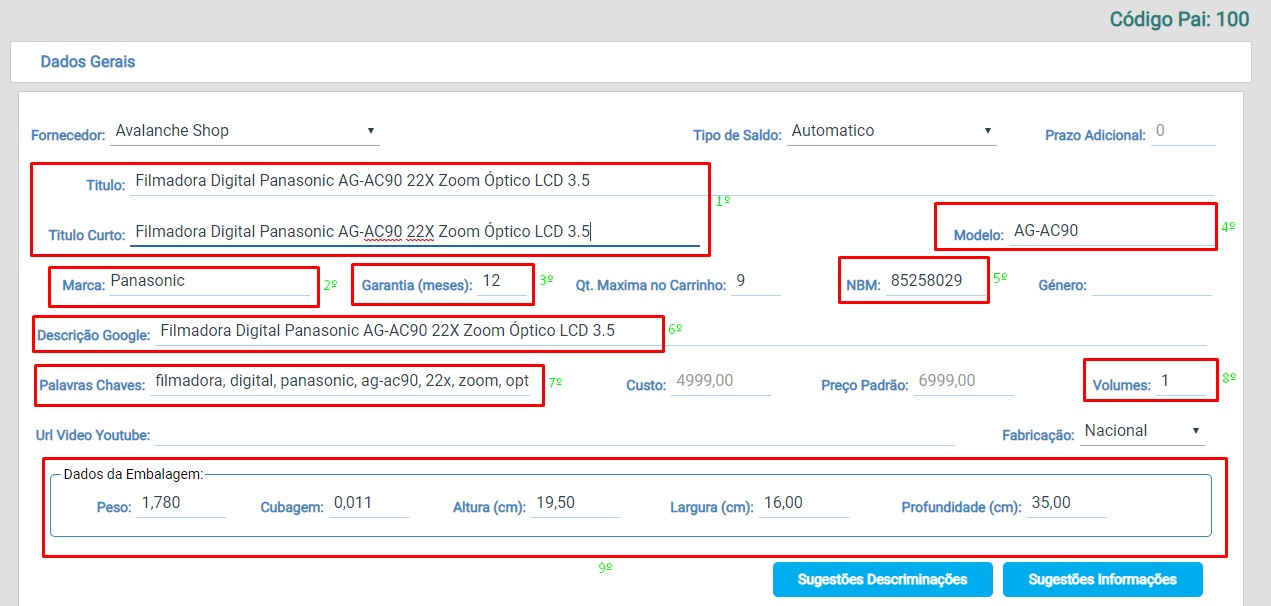The width and height of the screenshot is (1271, 606).
Task: Click the Preço Padrão field showing 6999,00
Action: click(962, 382)
